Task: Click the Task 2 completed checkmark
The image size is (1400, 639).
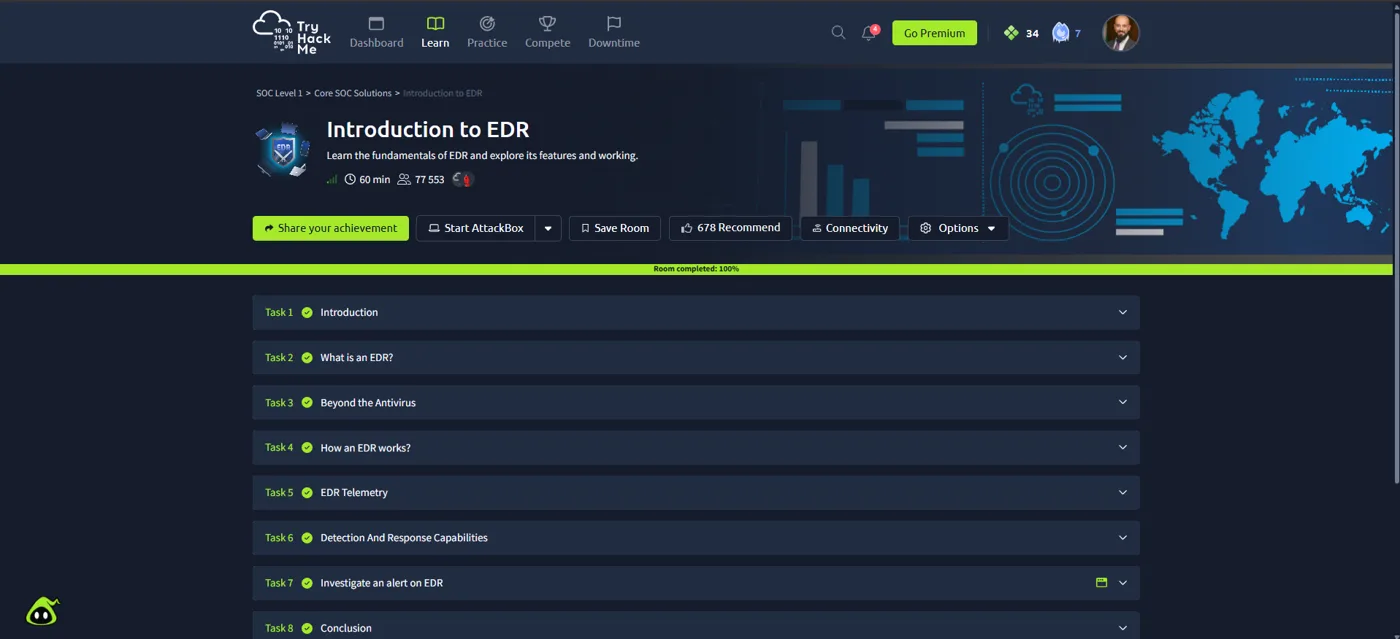Action: coord(307,358)
